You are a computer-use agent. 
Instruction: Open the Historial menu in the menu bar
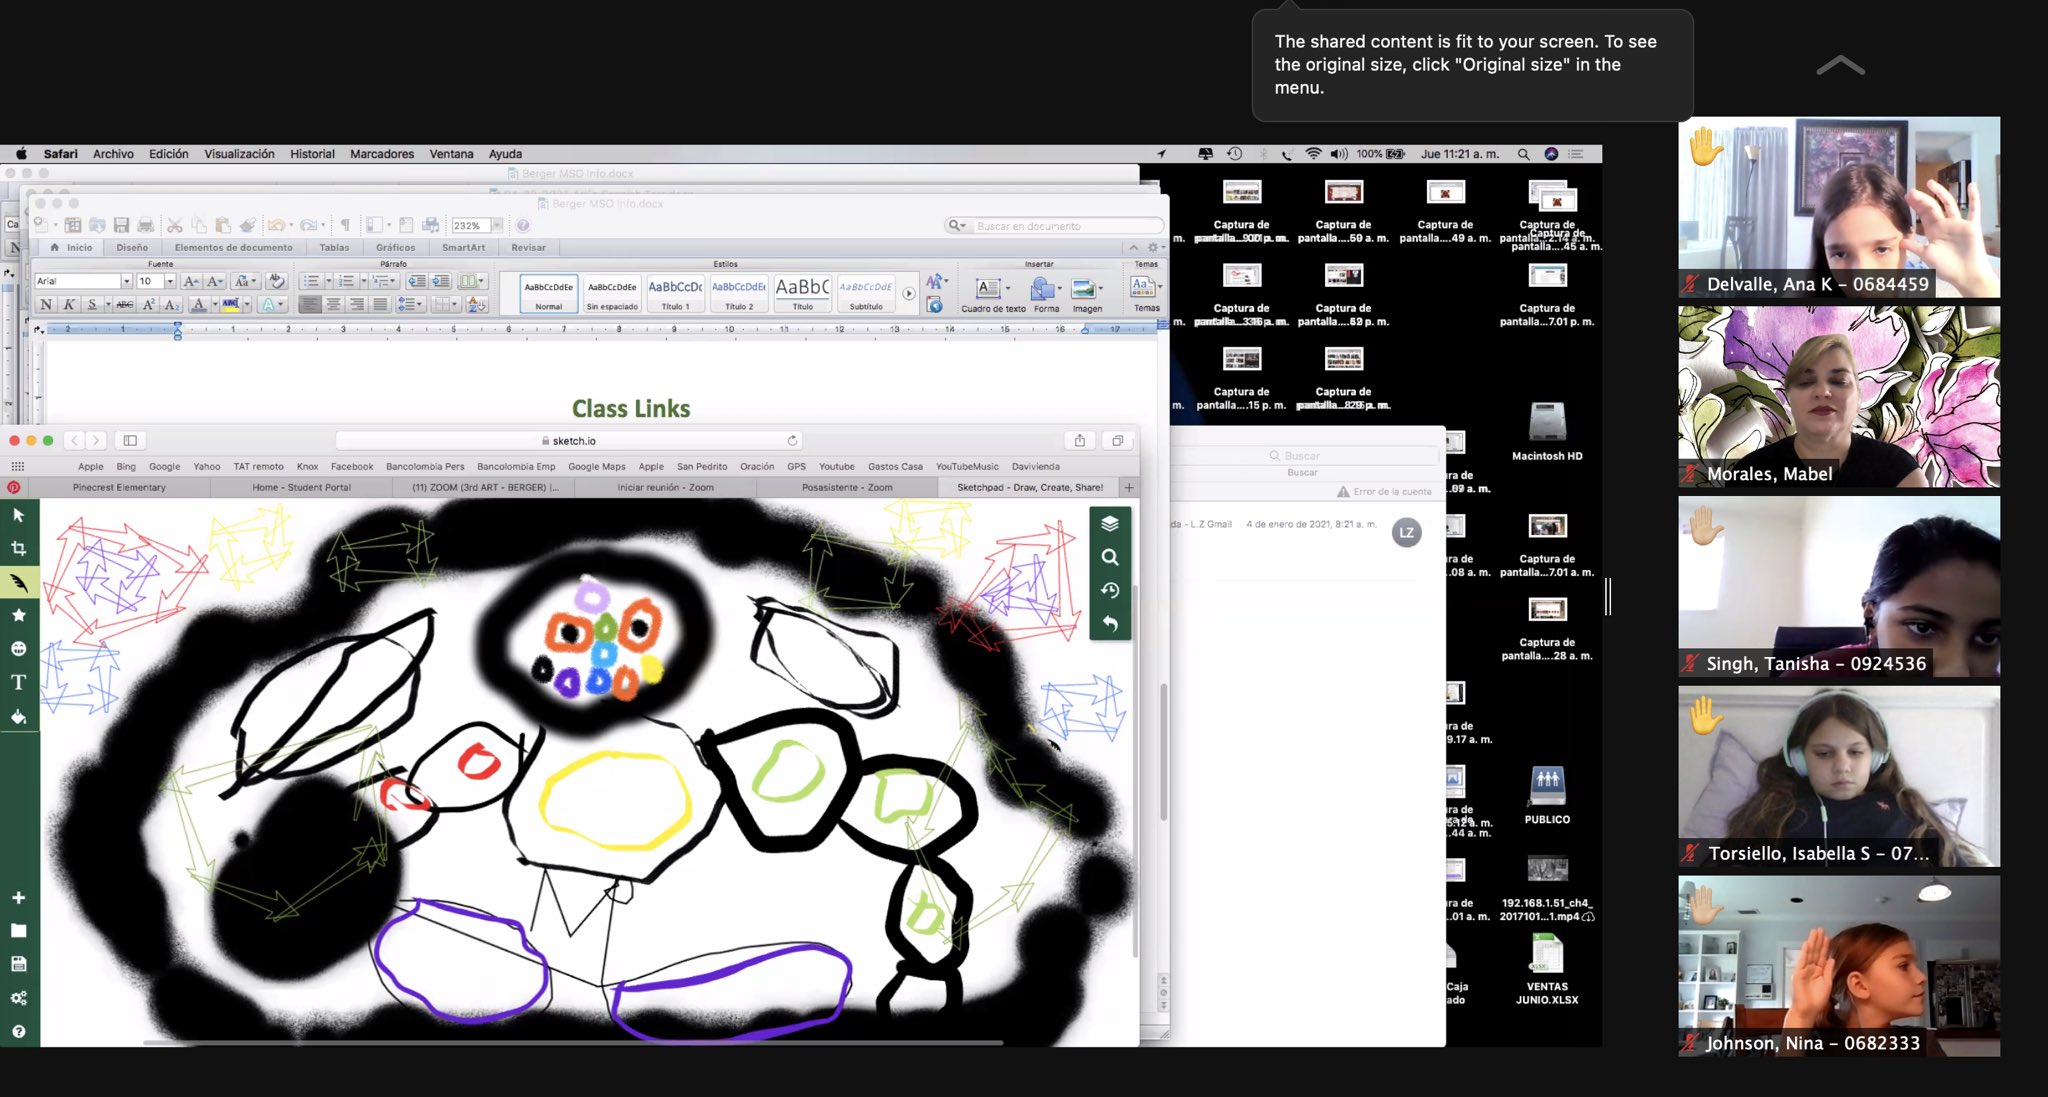pos(312,154)
